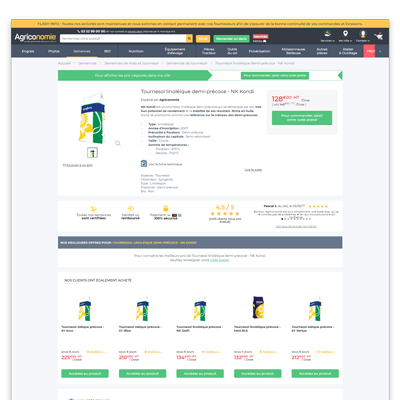
Task: Open the BIO menu
Action: 107,51
